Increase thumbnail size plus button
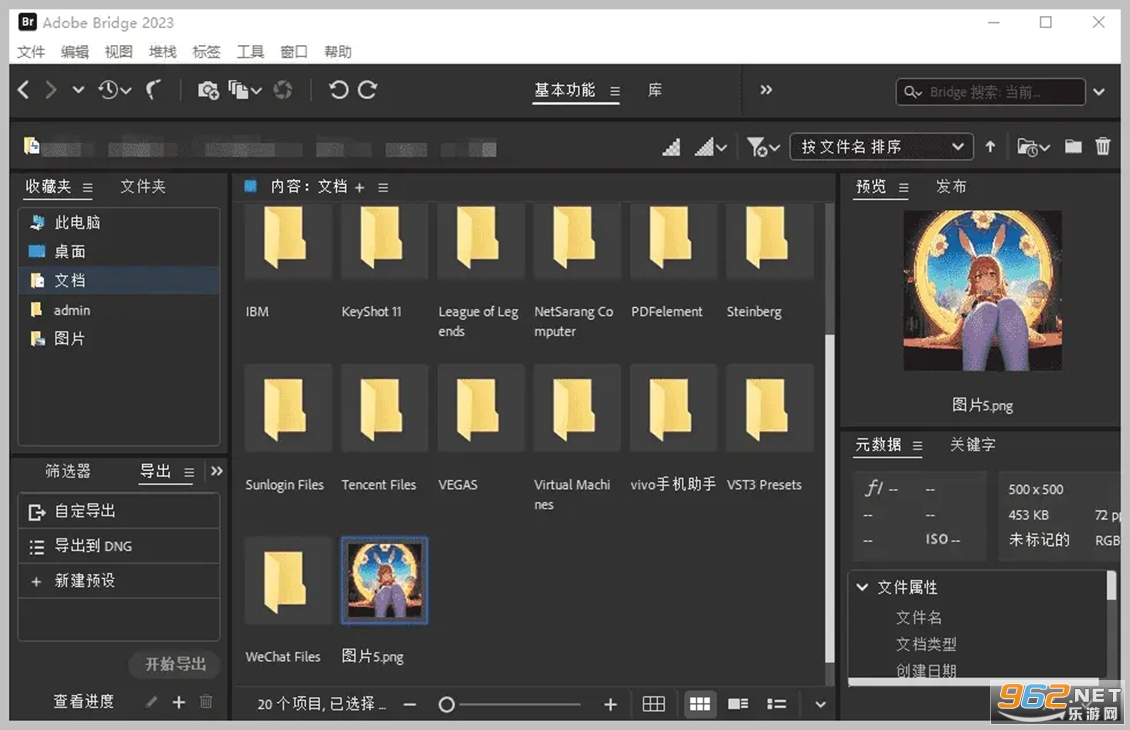The height and width of the screenshot is (730, 1130). tap(610, 705)
